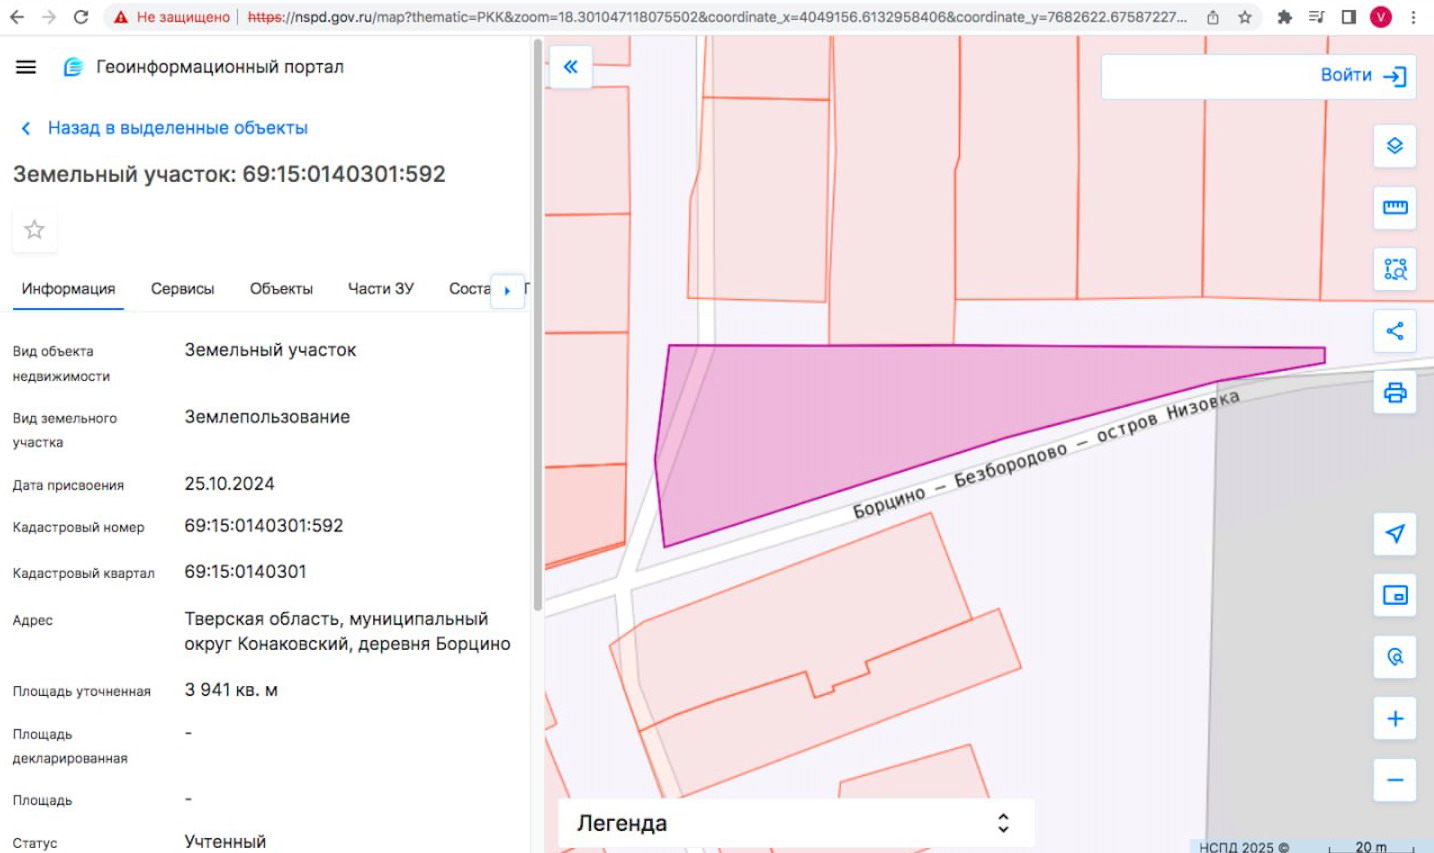Zoom out on the map
This screenshot has height=853, width=1434.
coord(1395,780)
